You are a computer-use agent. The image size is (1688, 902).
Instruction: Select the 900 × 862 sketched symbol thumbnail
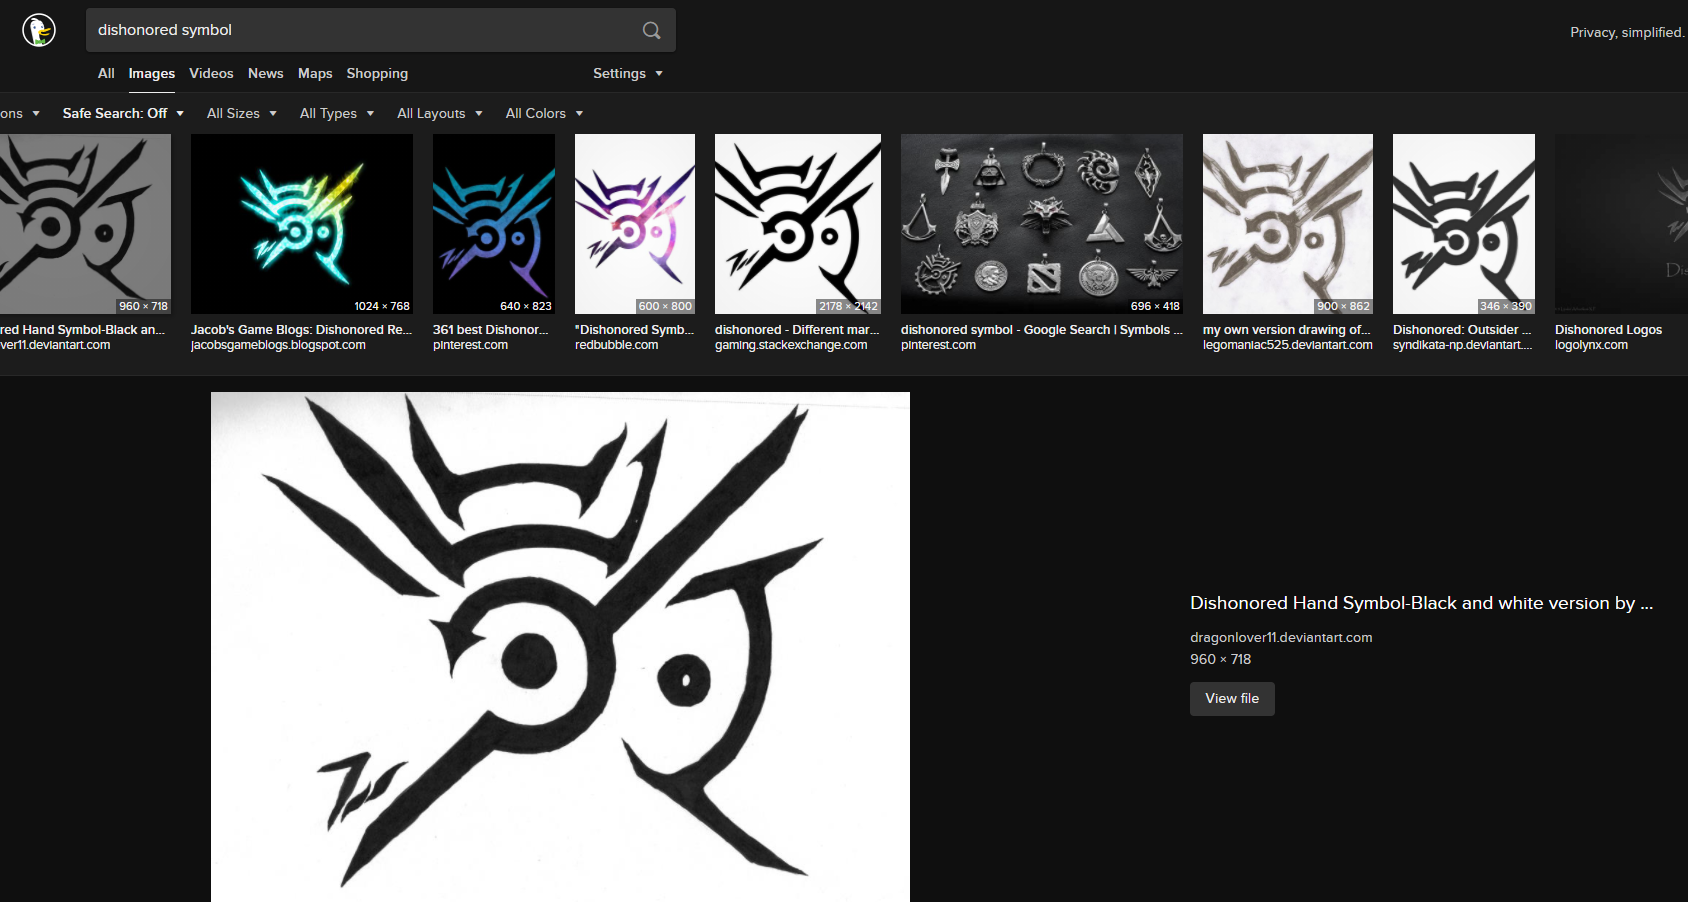[1288, 224]
